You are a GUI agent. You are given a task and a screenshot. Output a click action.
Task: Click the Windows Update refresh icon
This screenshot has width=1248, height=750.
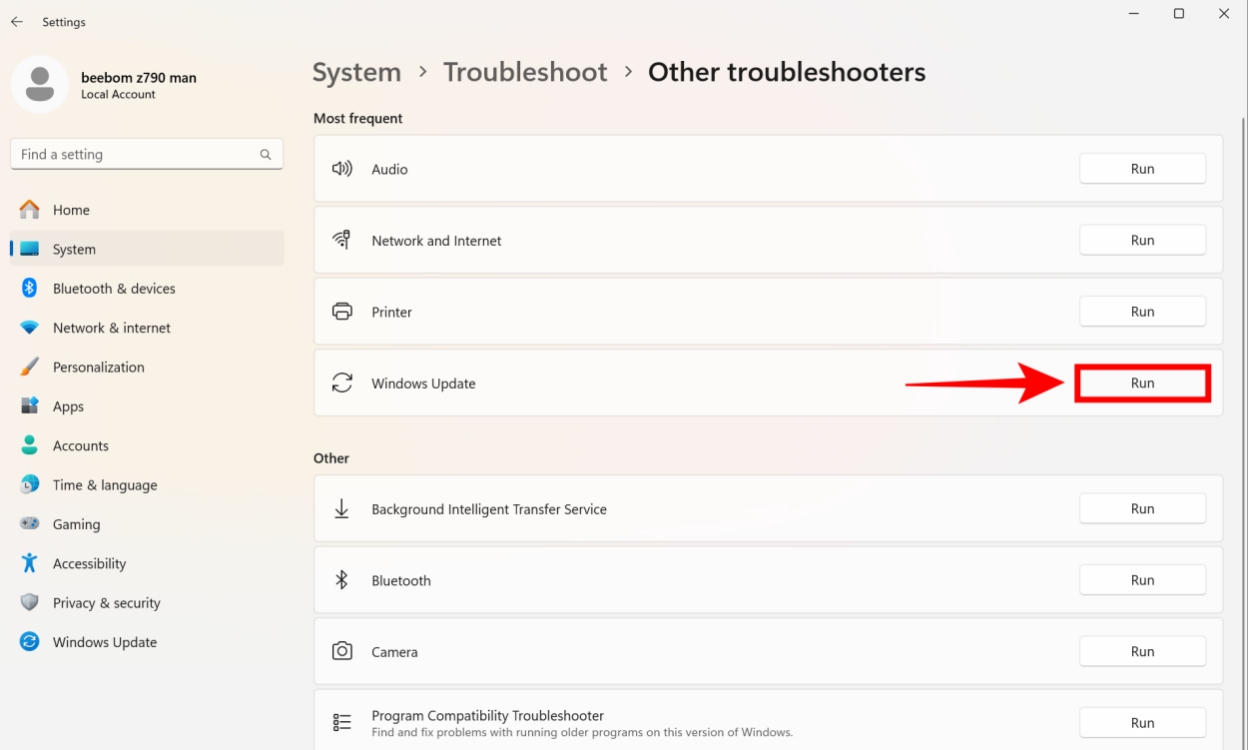coord(341,383)
